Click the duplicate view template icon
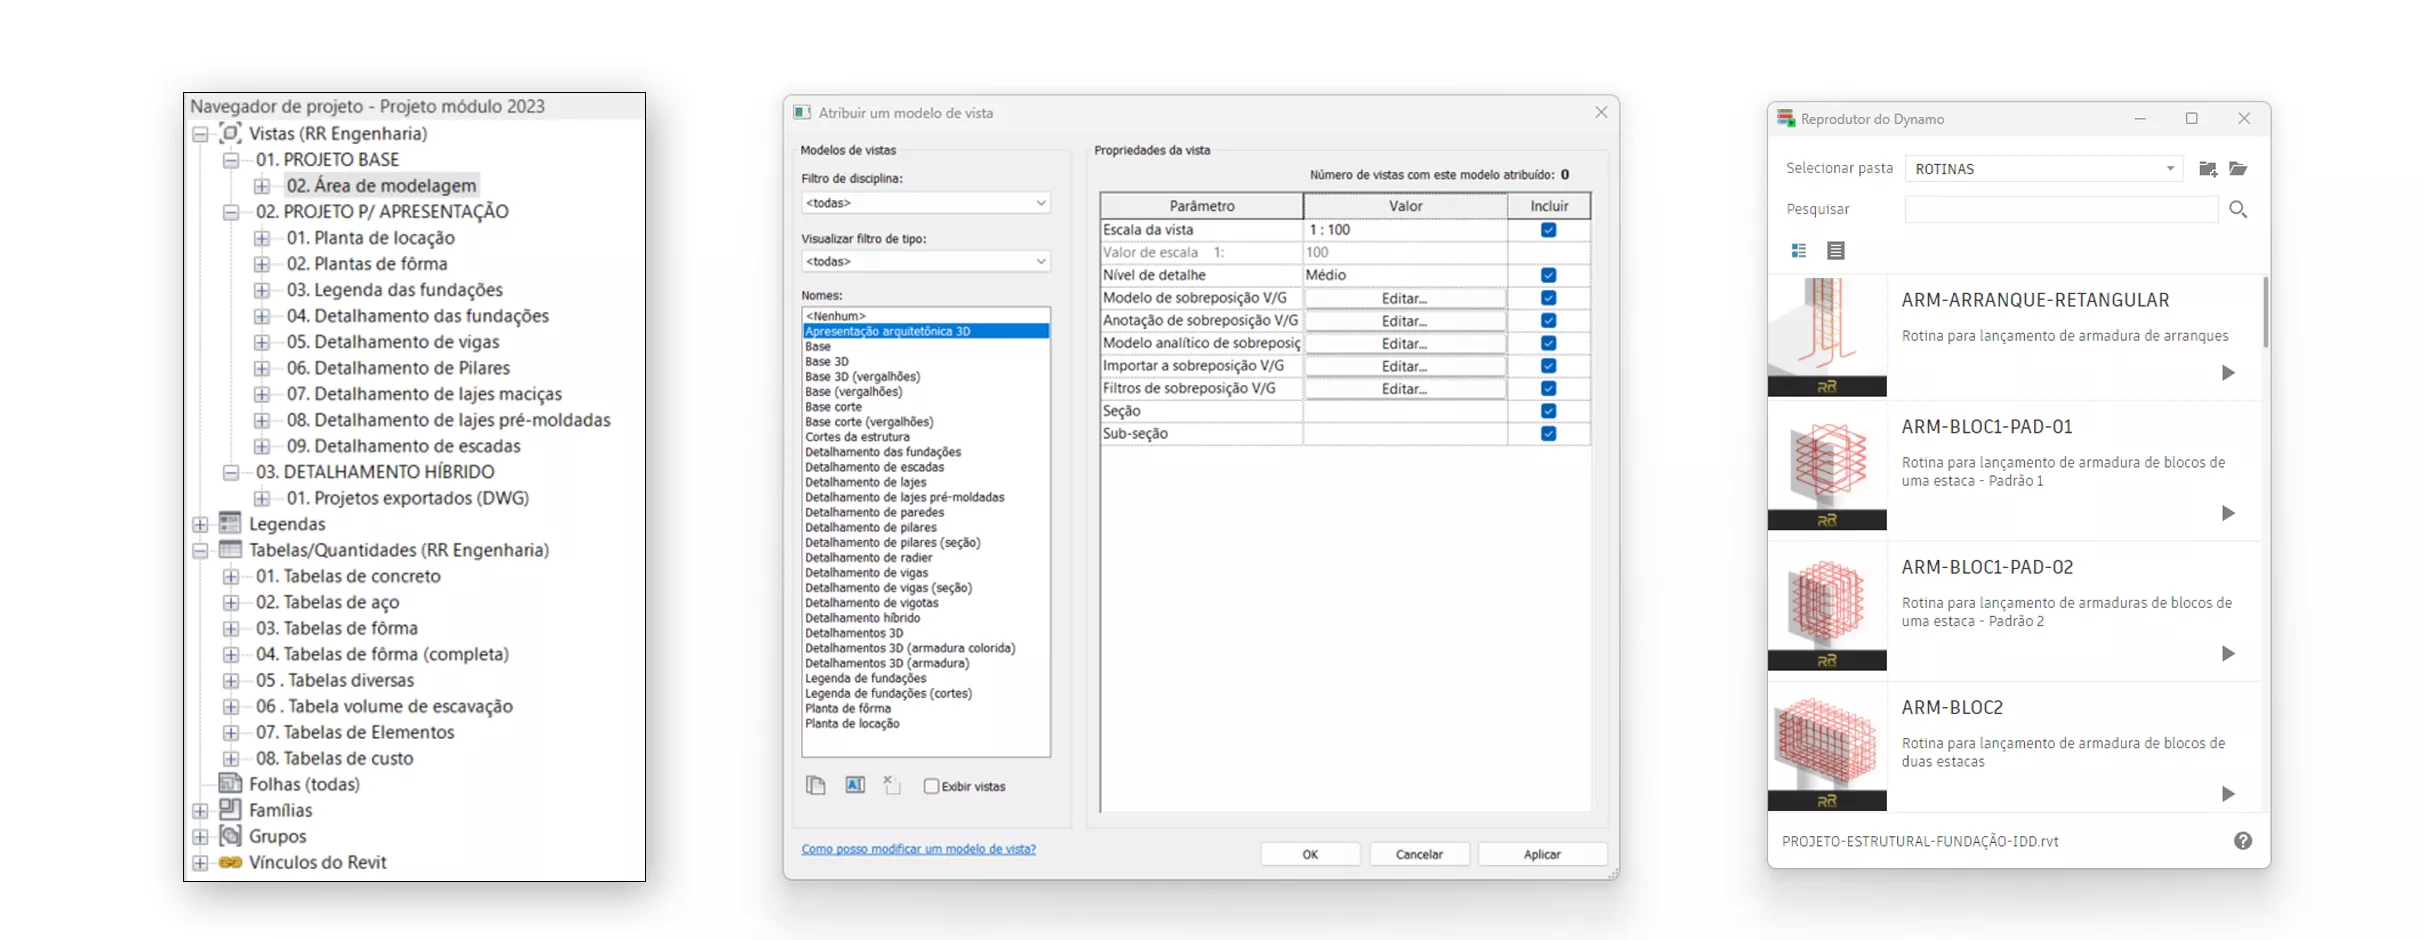 (816, 785)
